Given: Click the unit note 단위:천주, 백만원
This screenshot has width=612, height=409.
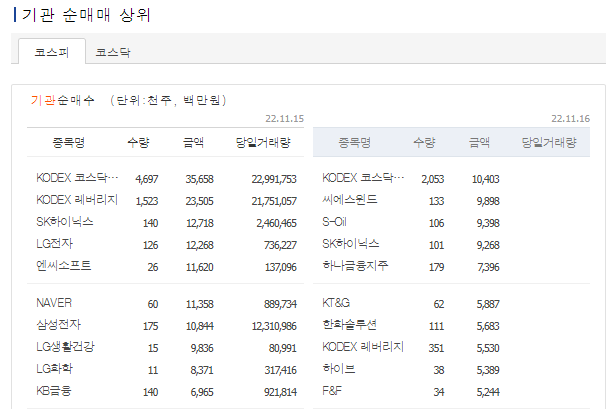Looking at the screenshot, I should click(168, 100).
